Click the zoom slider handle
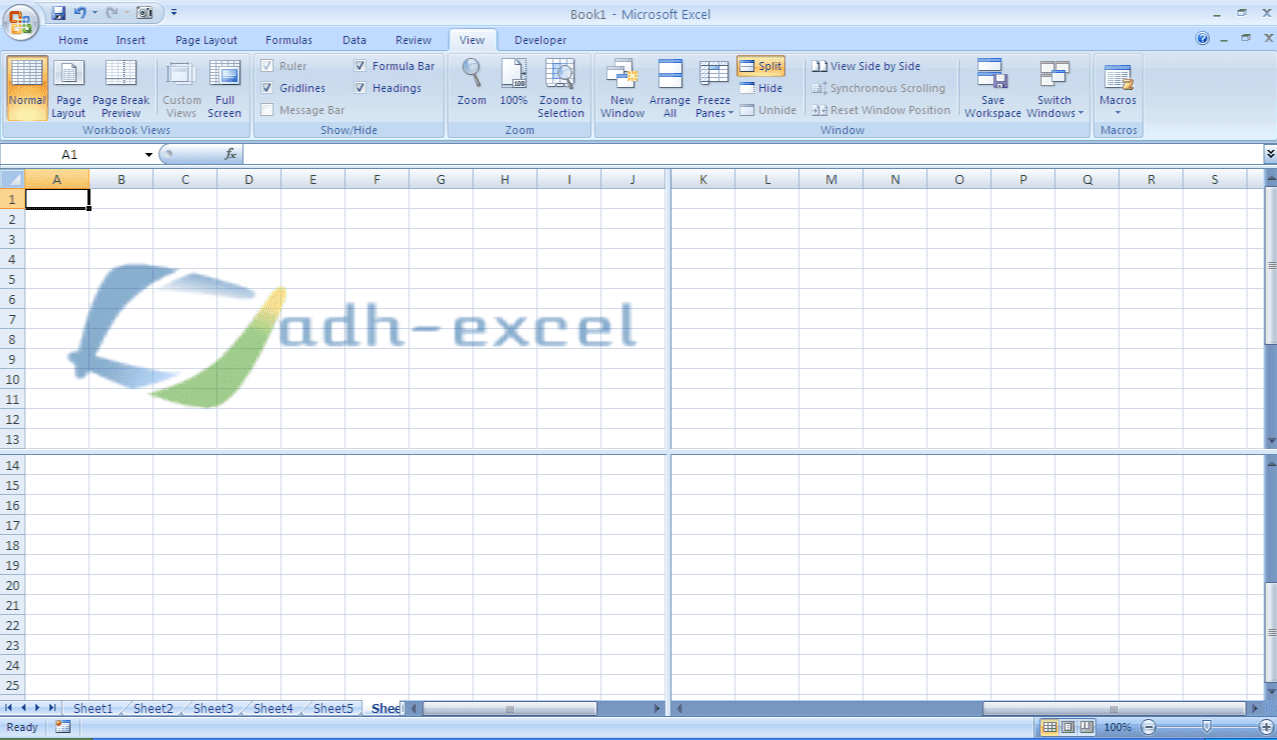This screenshot has height=740, width=1277. (1207, 727)
